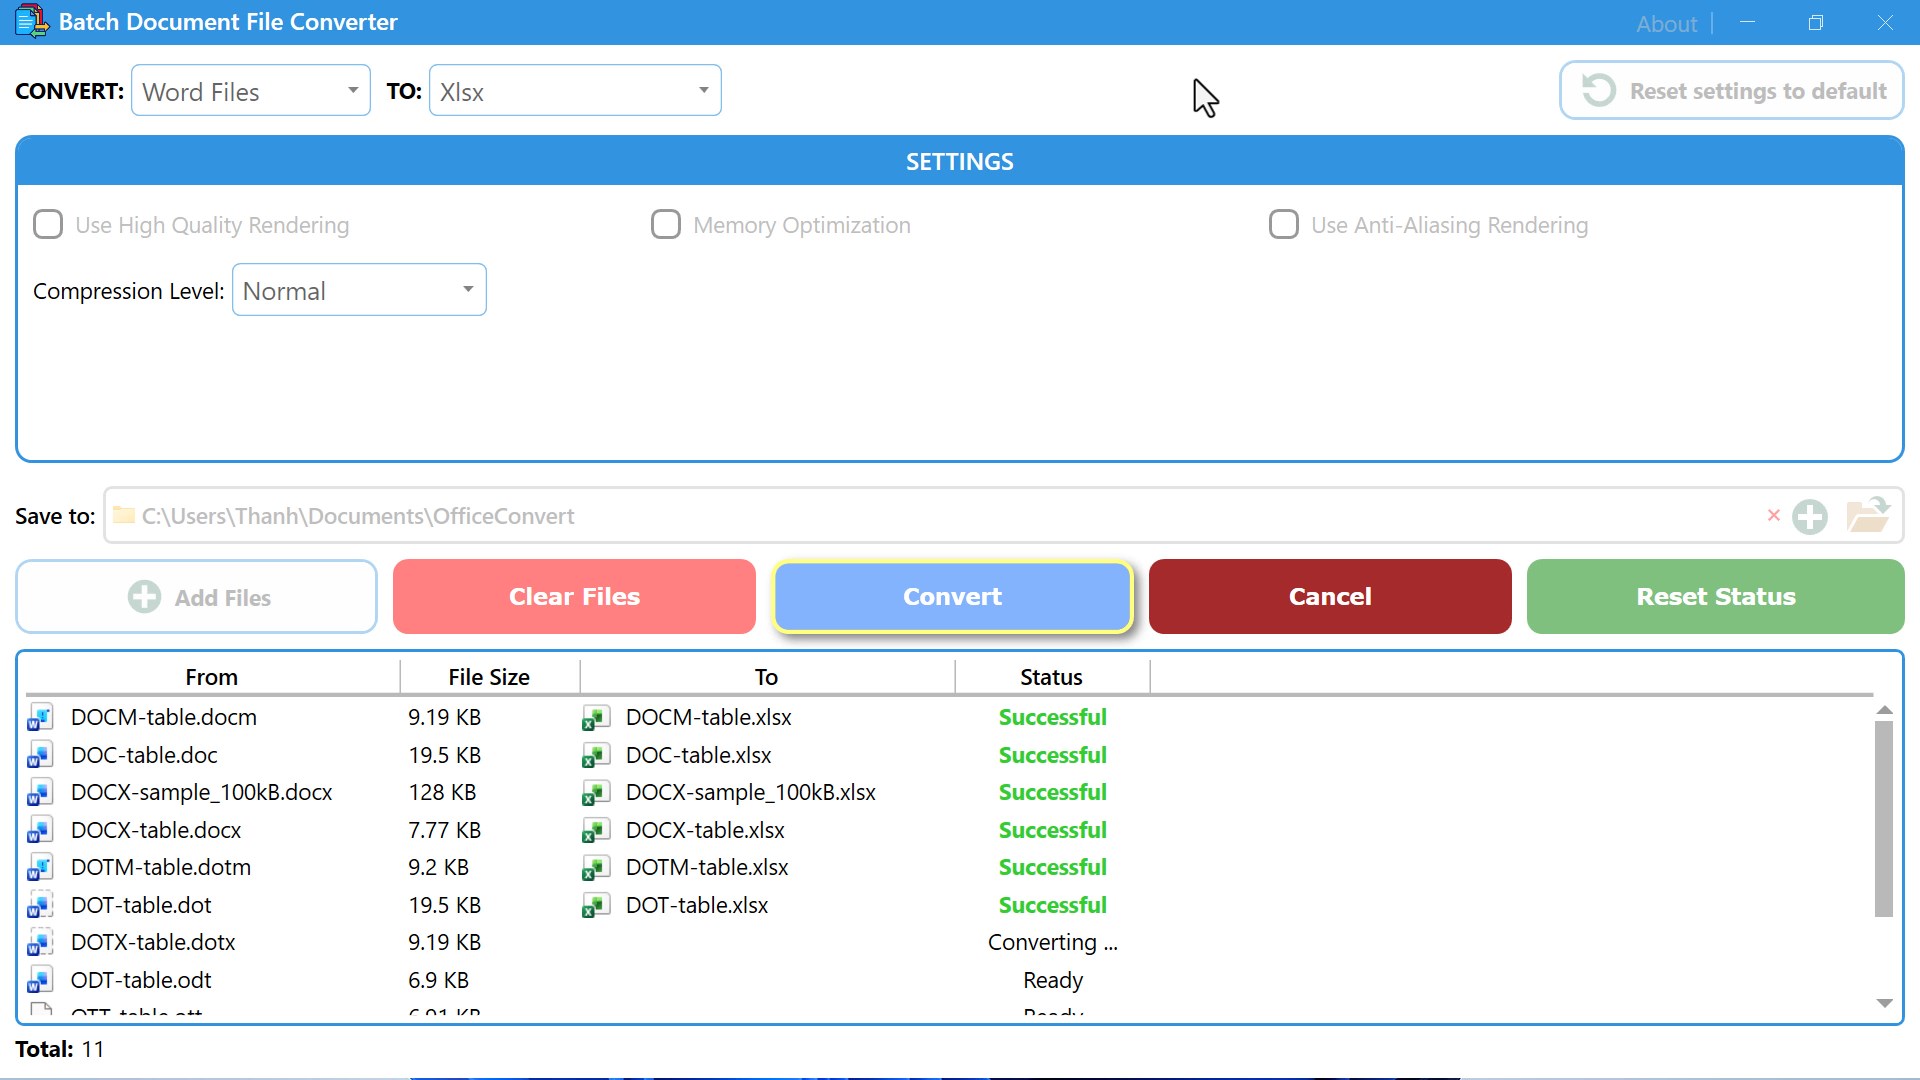Open the Word Files source format dropdown
Image resolution: width=1920 pixels, height=1080 pixels.
(x=251, y=91)
